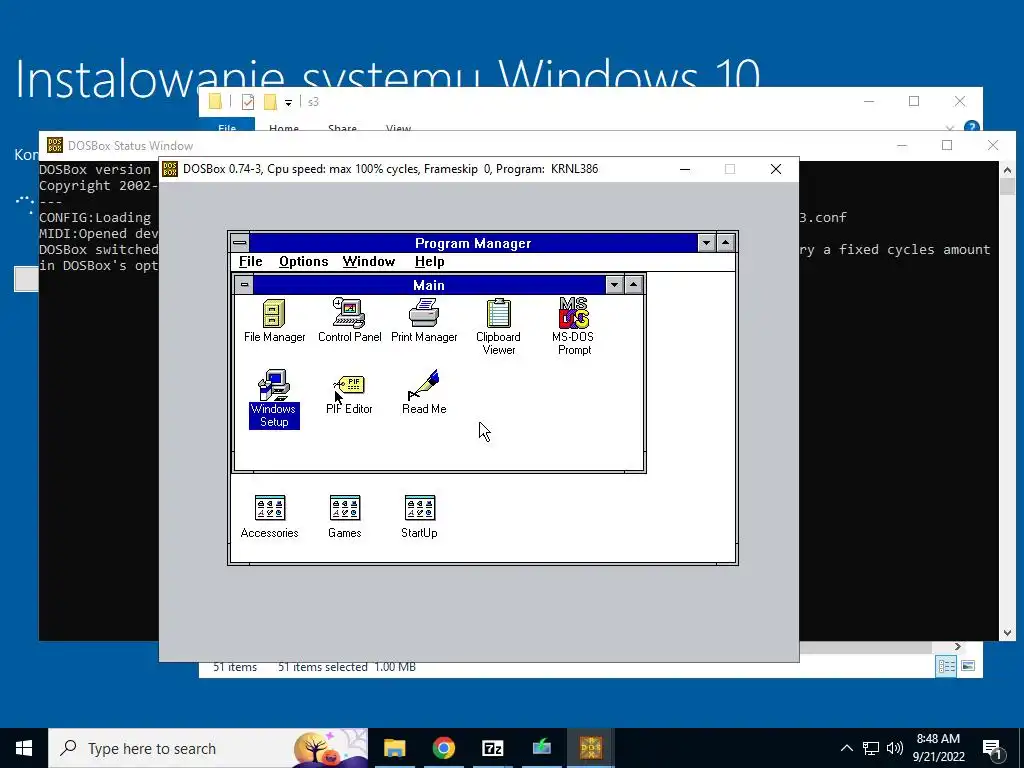
Task: Open the notification center icon
Action: point(992,748)
